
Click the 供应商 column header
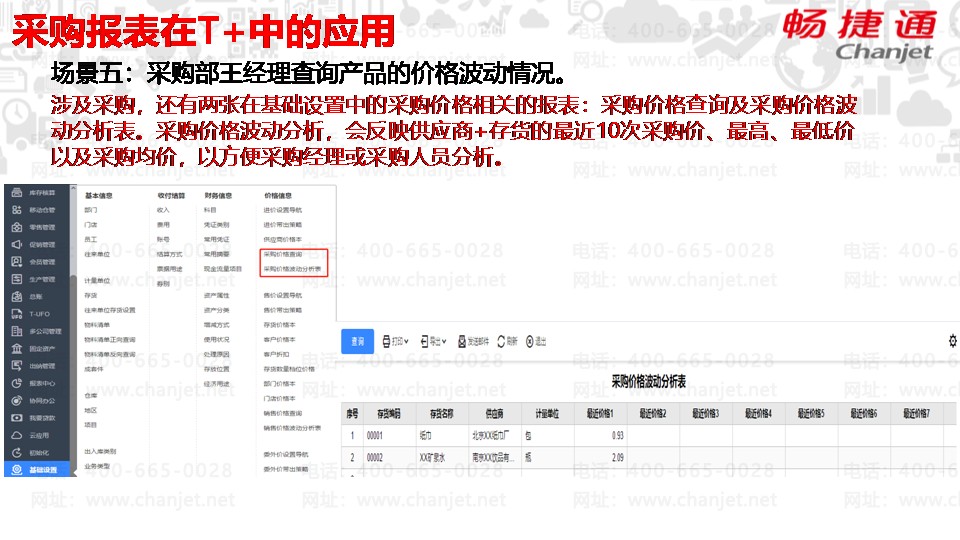click(494, 414)
